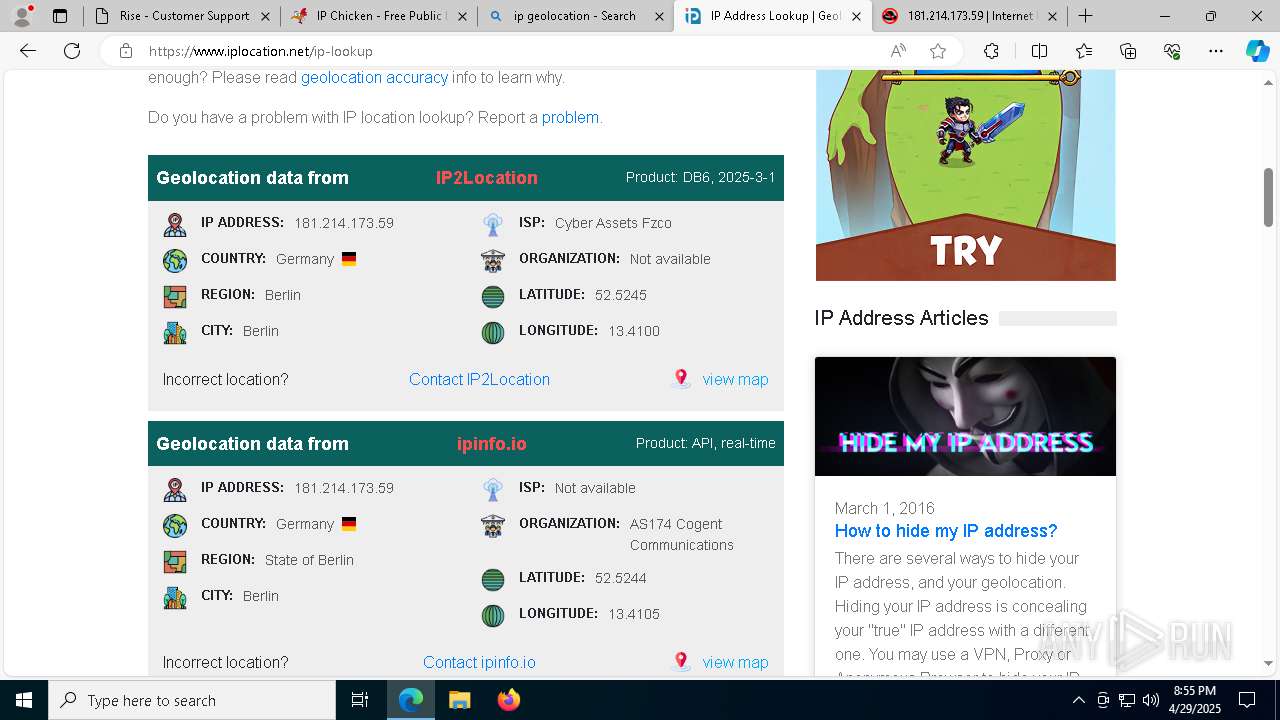Toggle the Split screen icon
The height and width of the screenshot is (720, 1280).
[x=1039, y=51]
